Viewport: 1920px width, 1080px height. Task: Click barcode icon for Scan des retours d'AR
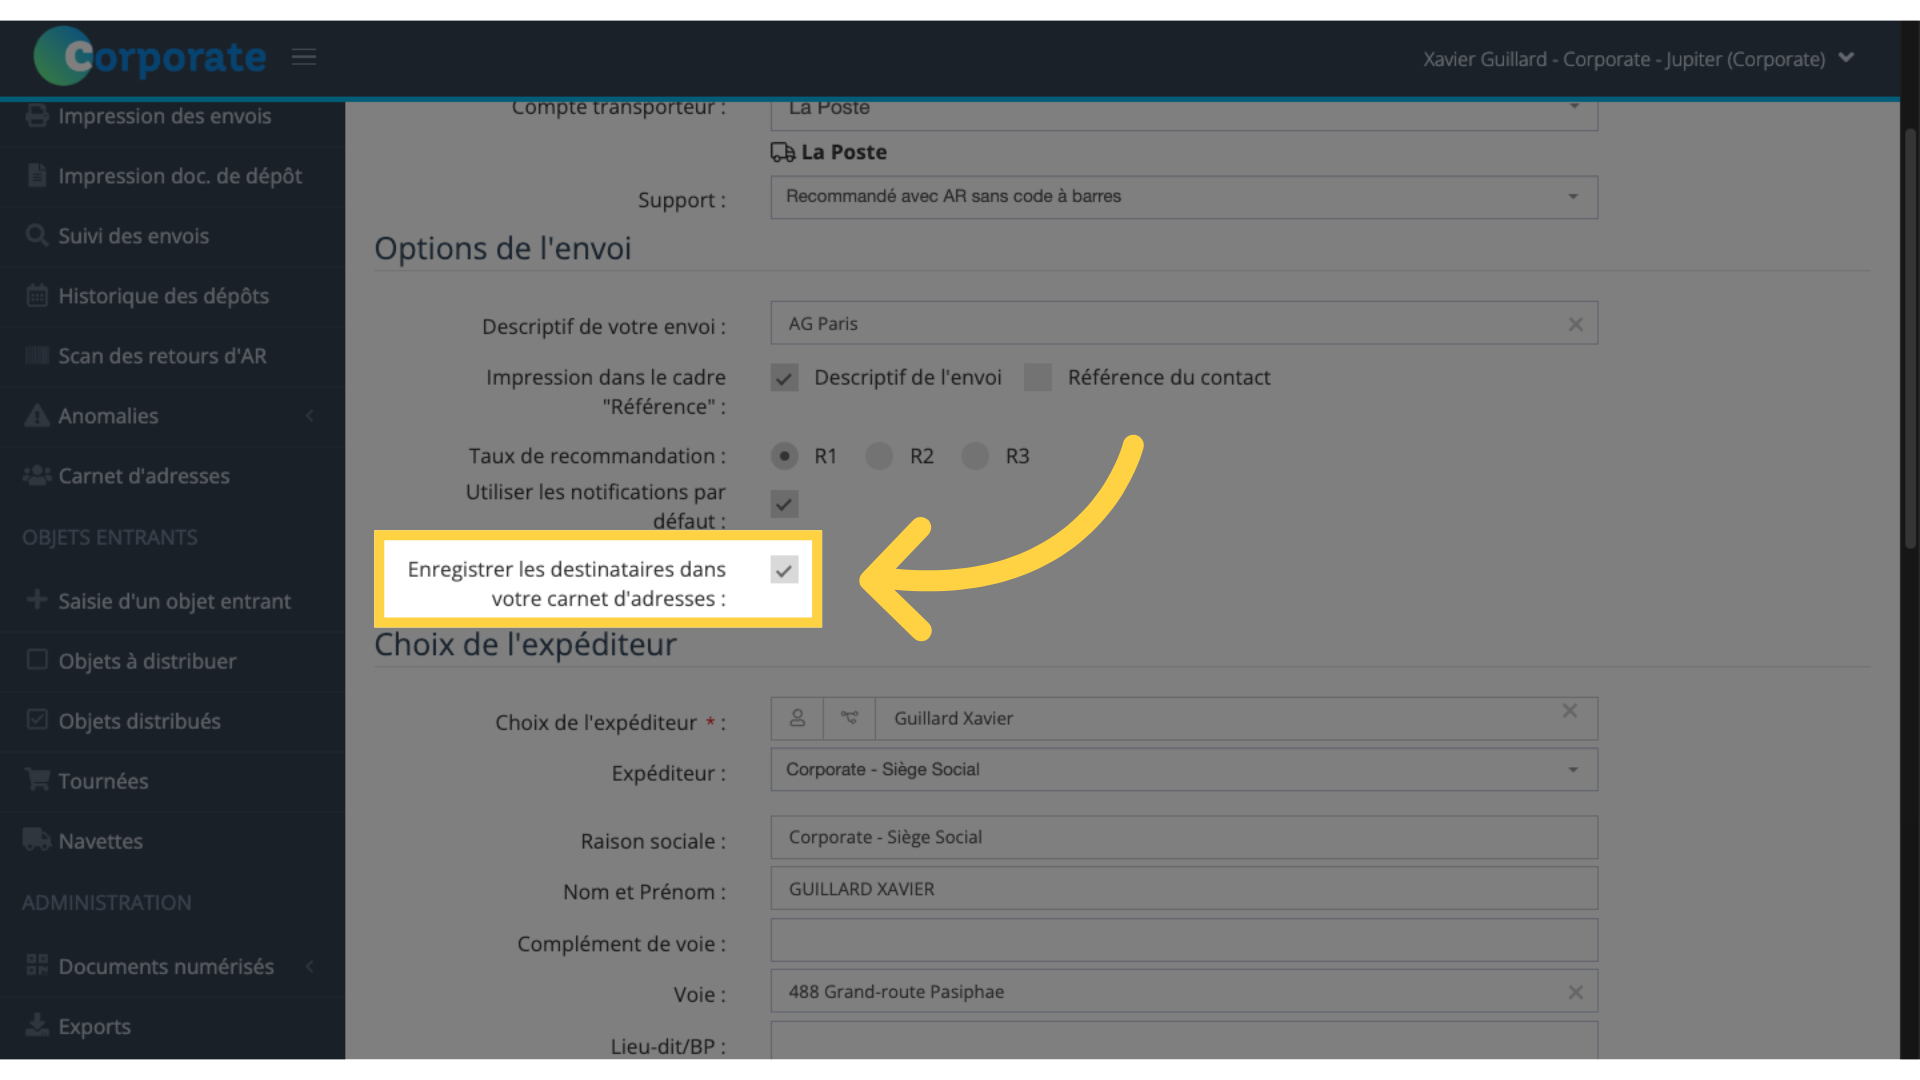click(x=37, y=355)
